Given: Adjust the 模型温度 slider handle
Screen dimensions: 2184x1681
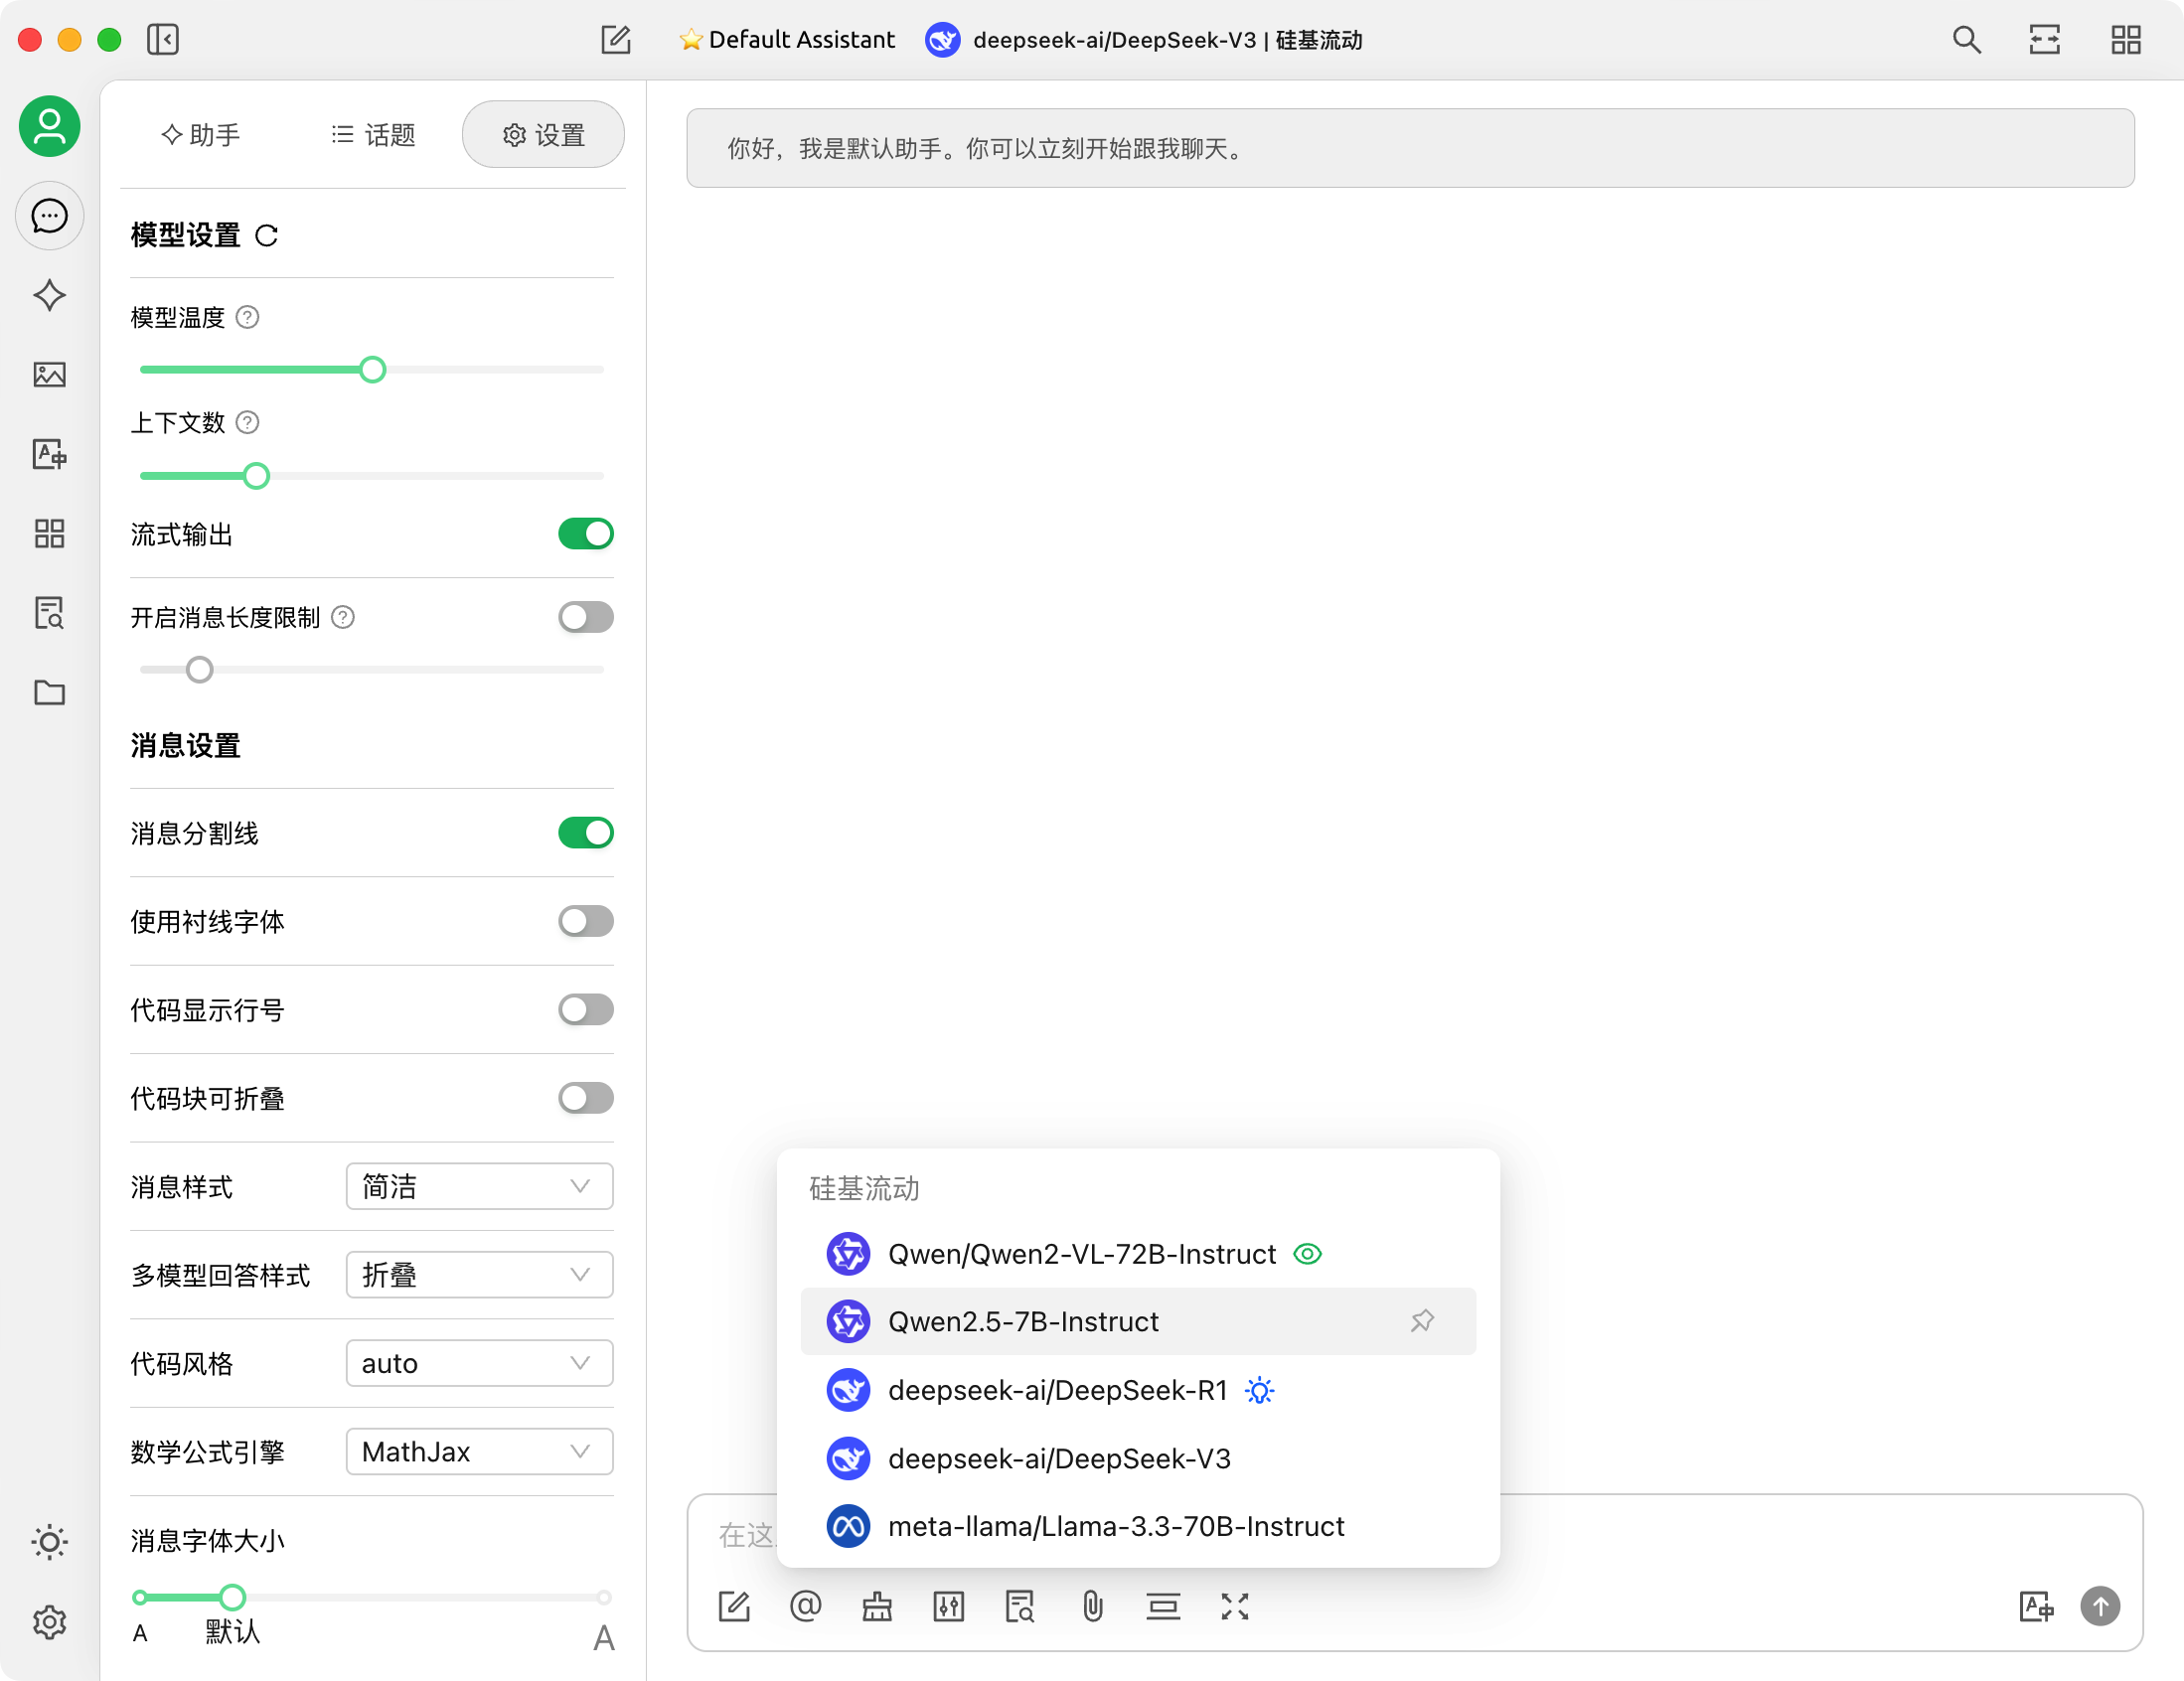Looking at the screenshot, I should coord(372,370).
